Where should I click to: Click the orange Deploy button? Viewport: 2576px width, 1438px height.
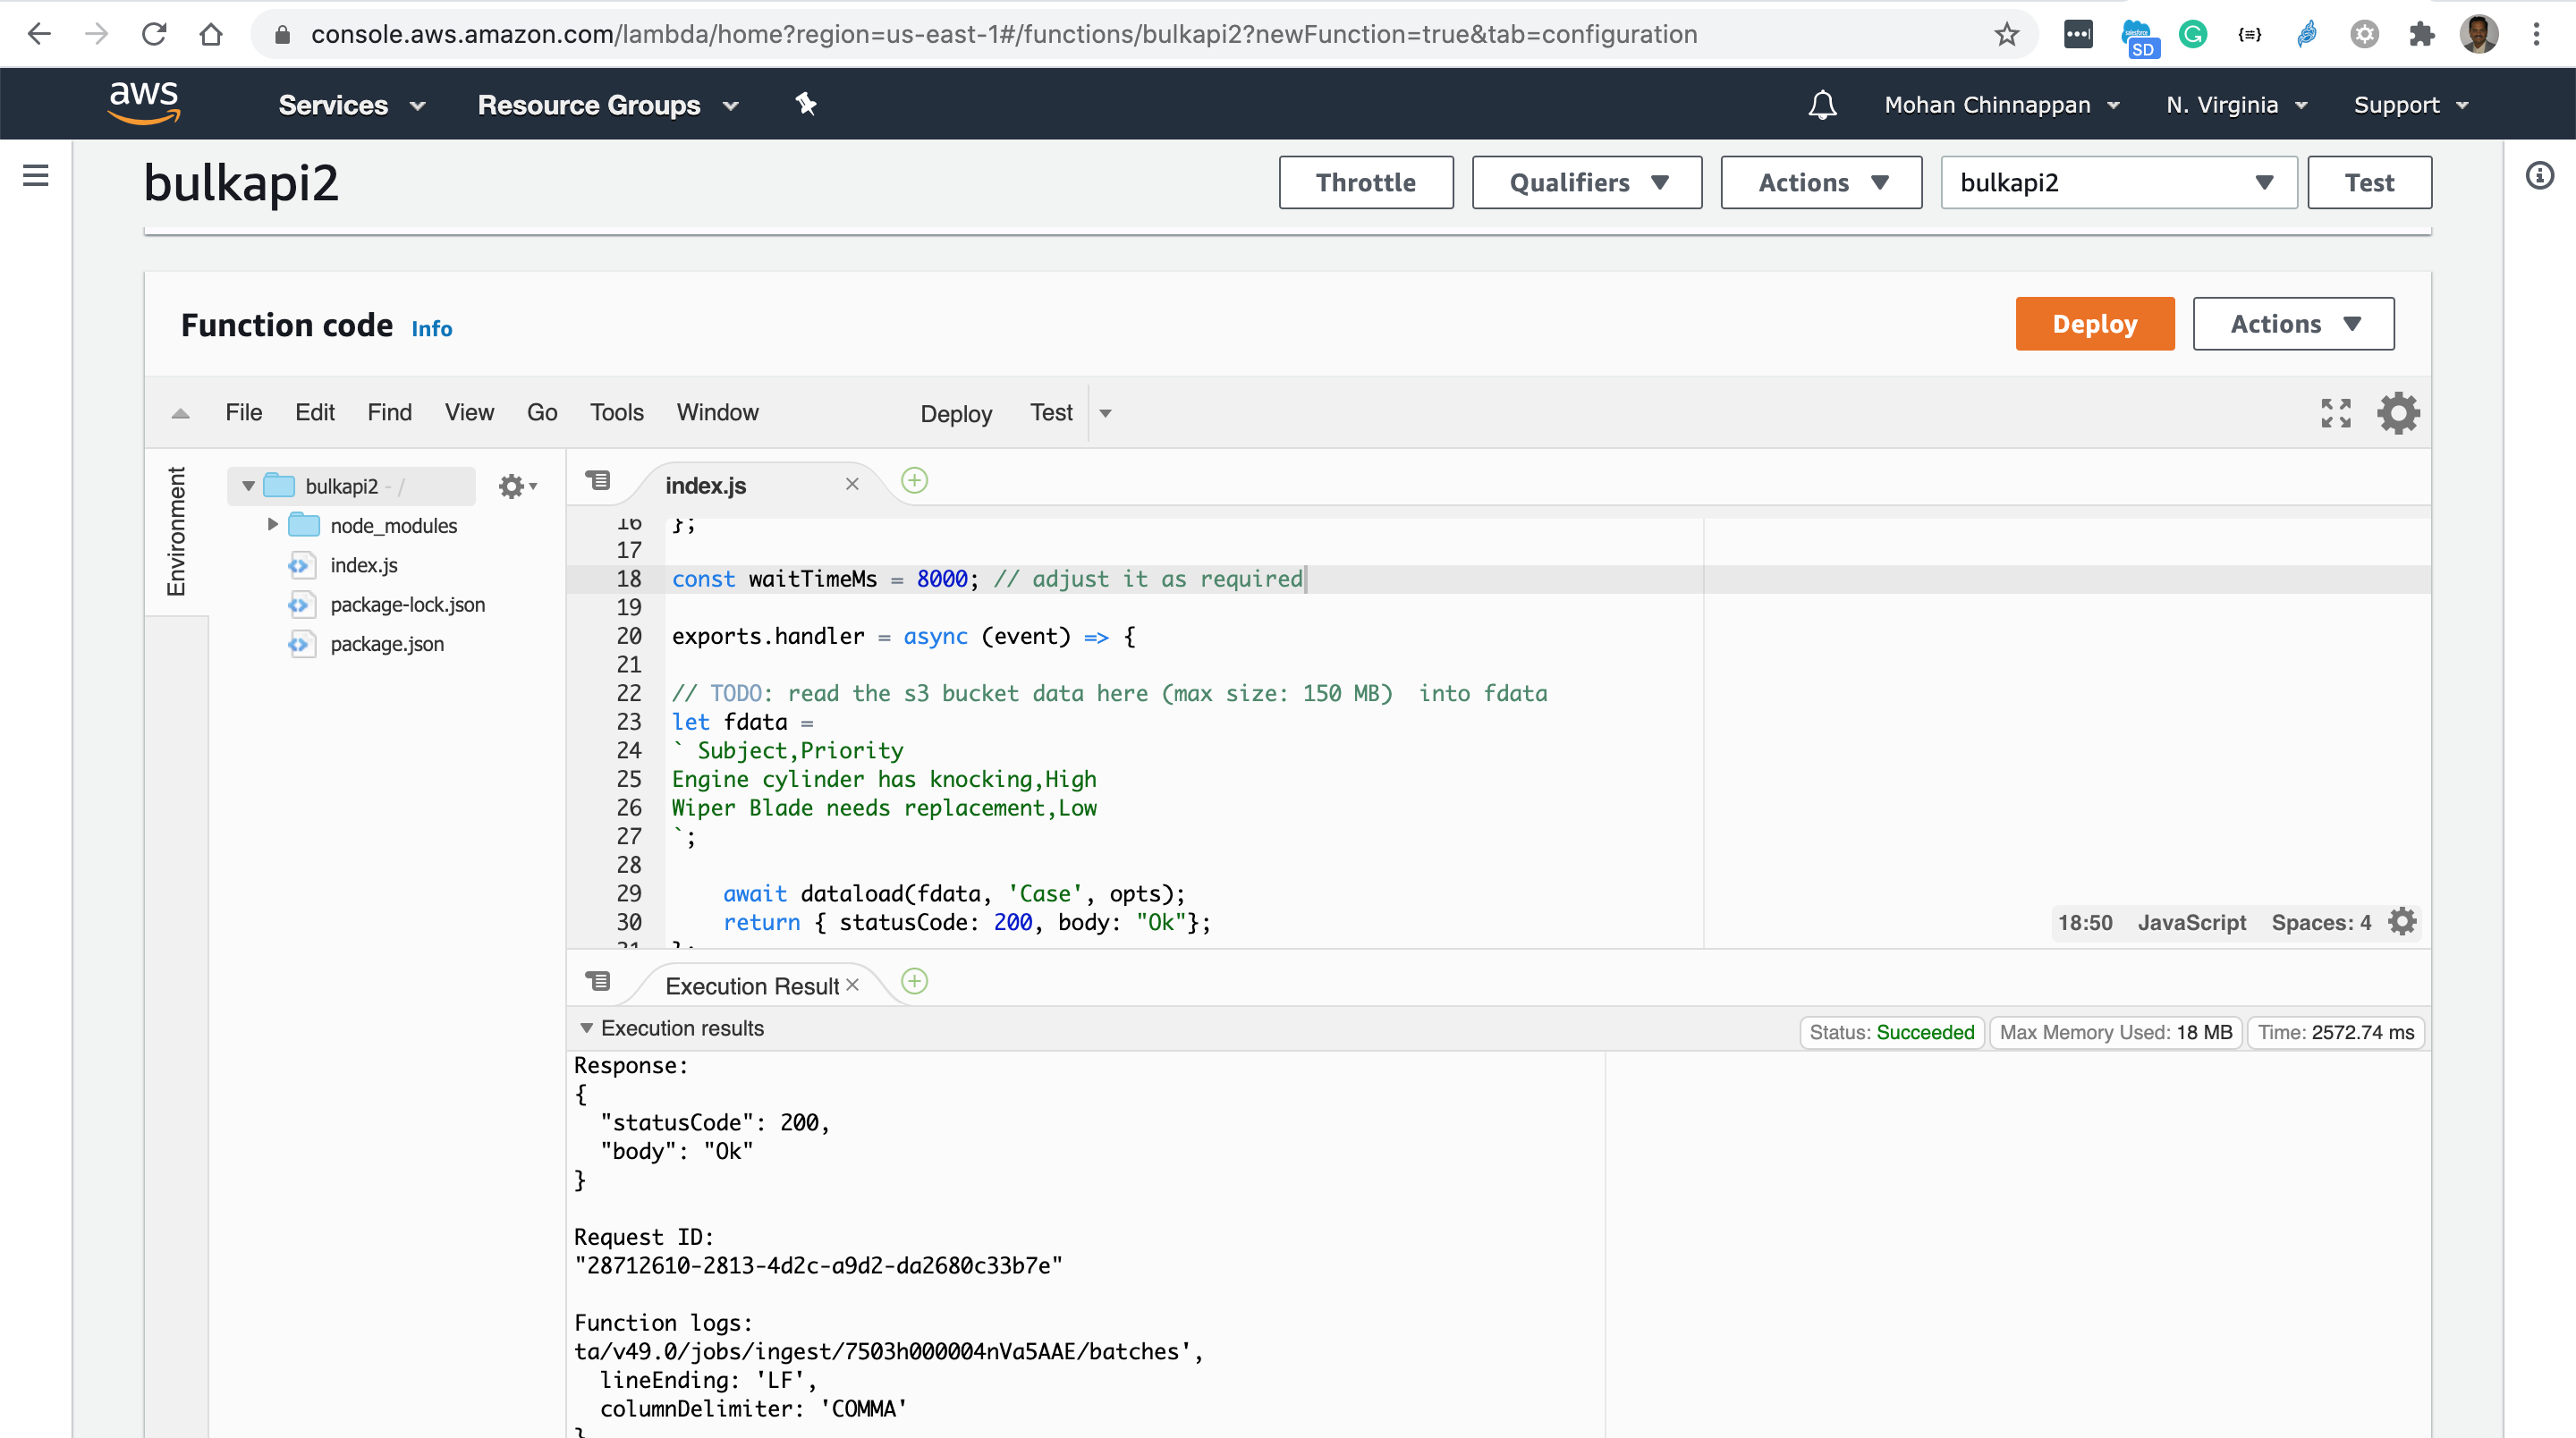coord(2094,323)
